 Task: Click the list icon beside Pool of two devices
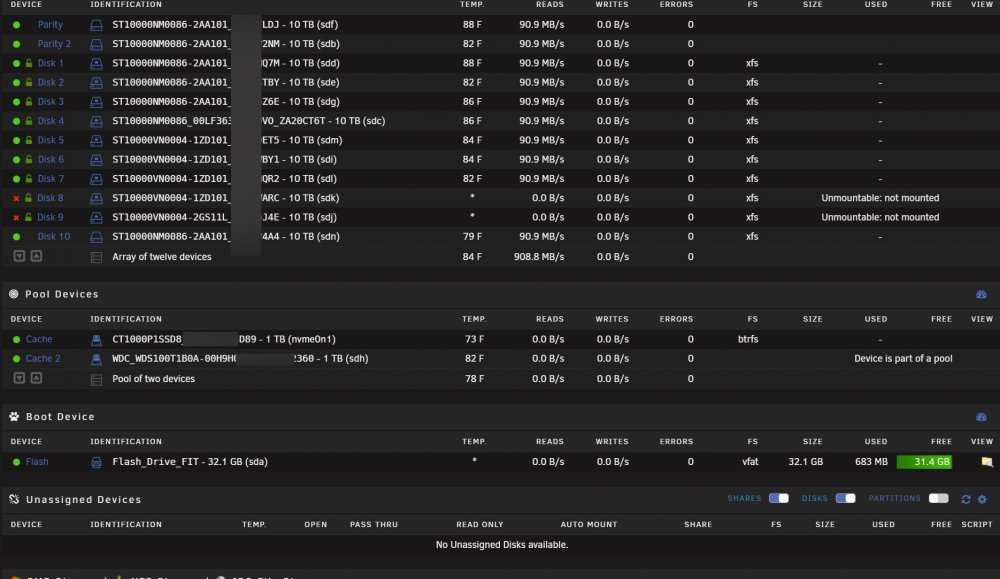coord(96,379)
